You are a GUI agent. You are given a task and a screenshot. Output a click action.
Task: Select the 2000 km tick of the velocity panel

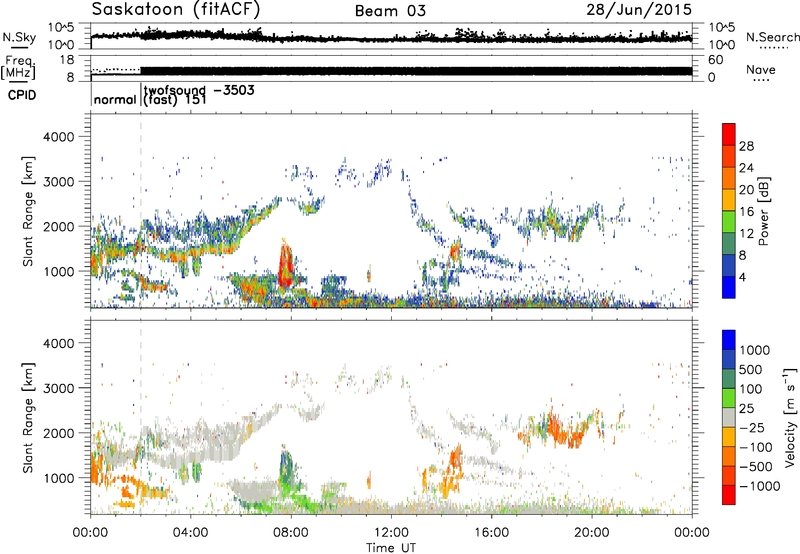point(58,433)
